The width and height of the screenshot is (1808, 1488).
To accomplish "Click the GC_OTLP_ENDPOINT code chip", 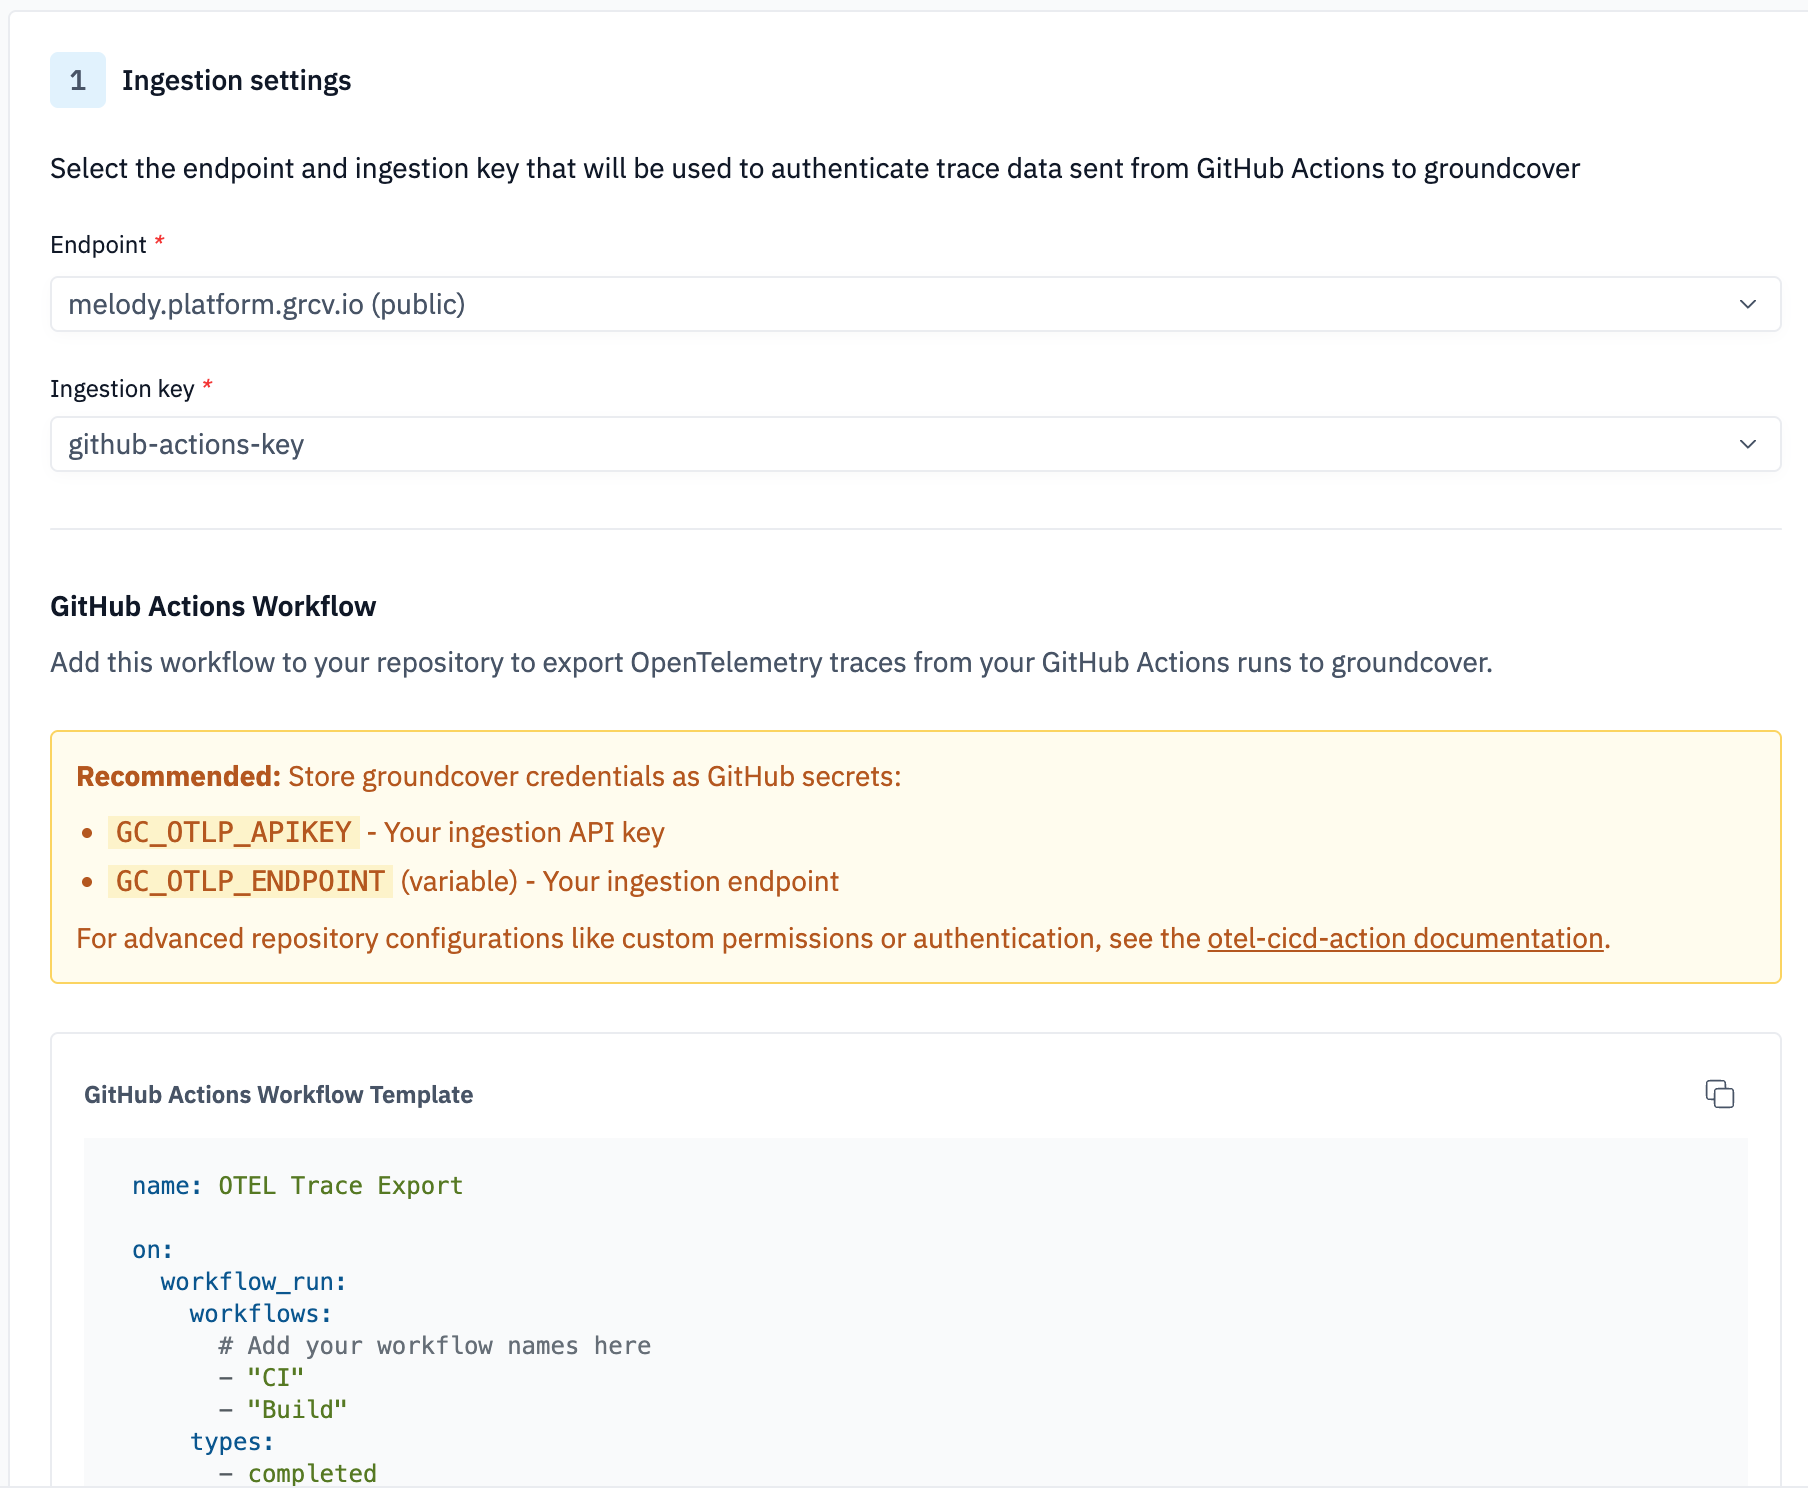I will click(x=250, y=881).
